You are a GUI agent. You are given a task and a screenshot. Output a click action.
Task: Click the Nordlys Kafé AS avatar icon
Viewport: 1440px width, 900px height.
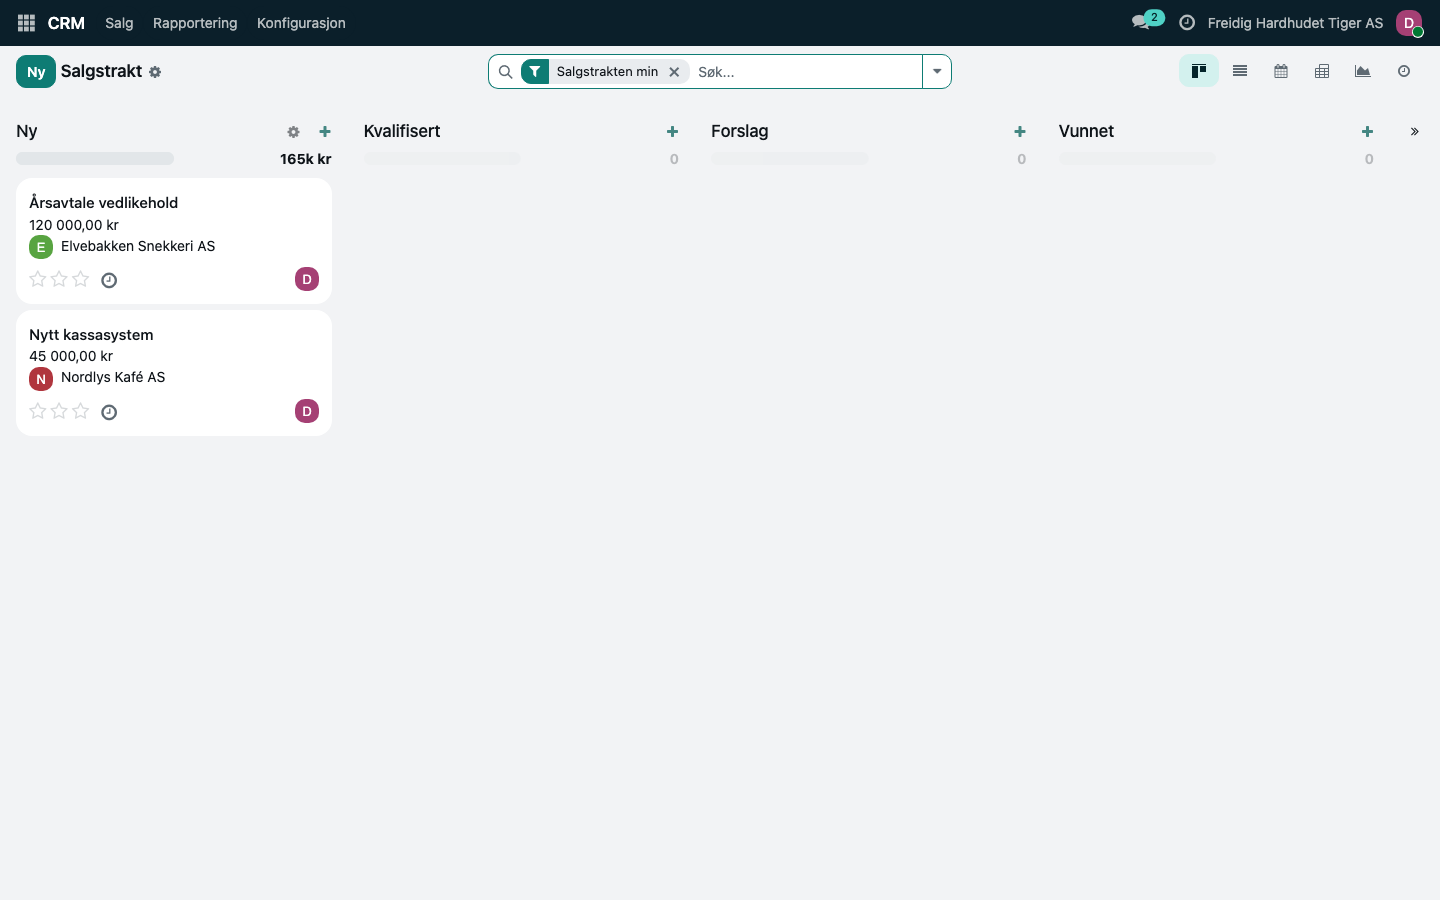pos(41,379)
